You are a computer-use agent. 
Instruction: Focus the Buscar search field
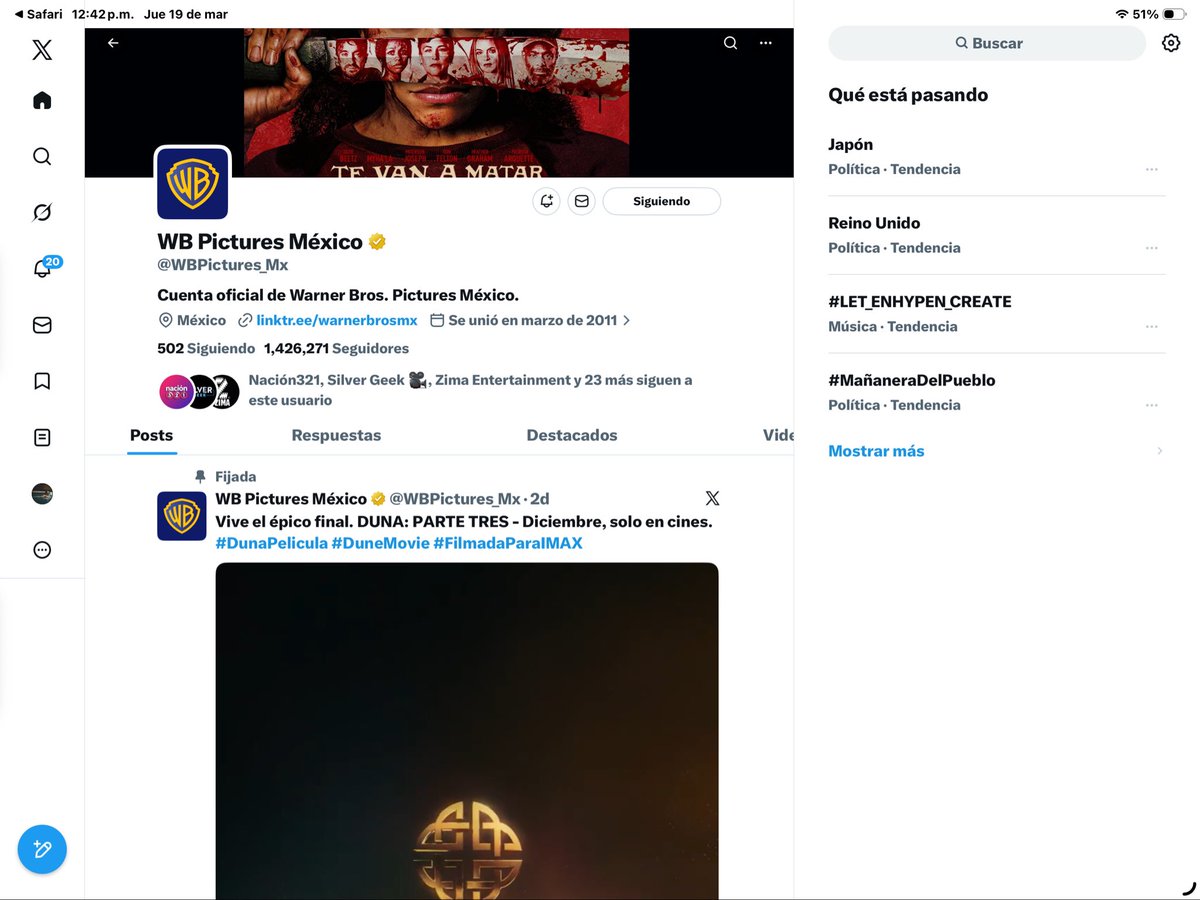pos(987,43)
